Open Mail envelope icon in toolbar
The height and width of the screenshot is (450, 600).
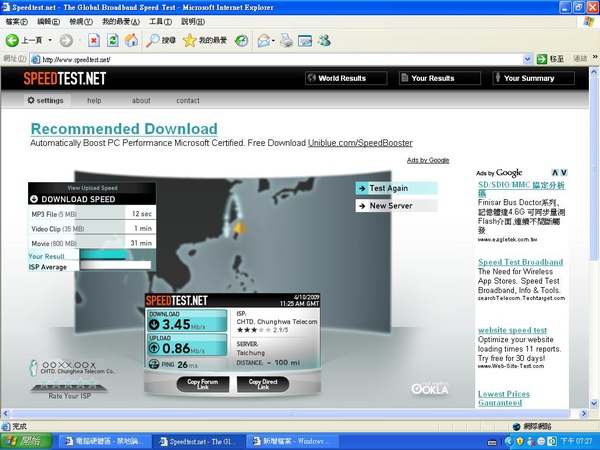(x=263, y=40)
